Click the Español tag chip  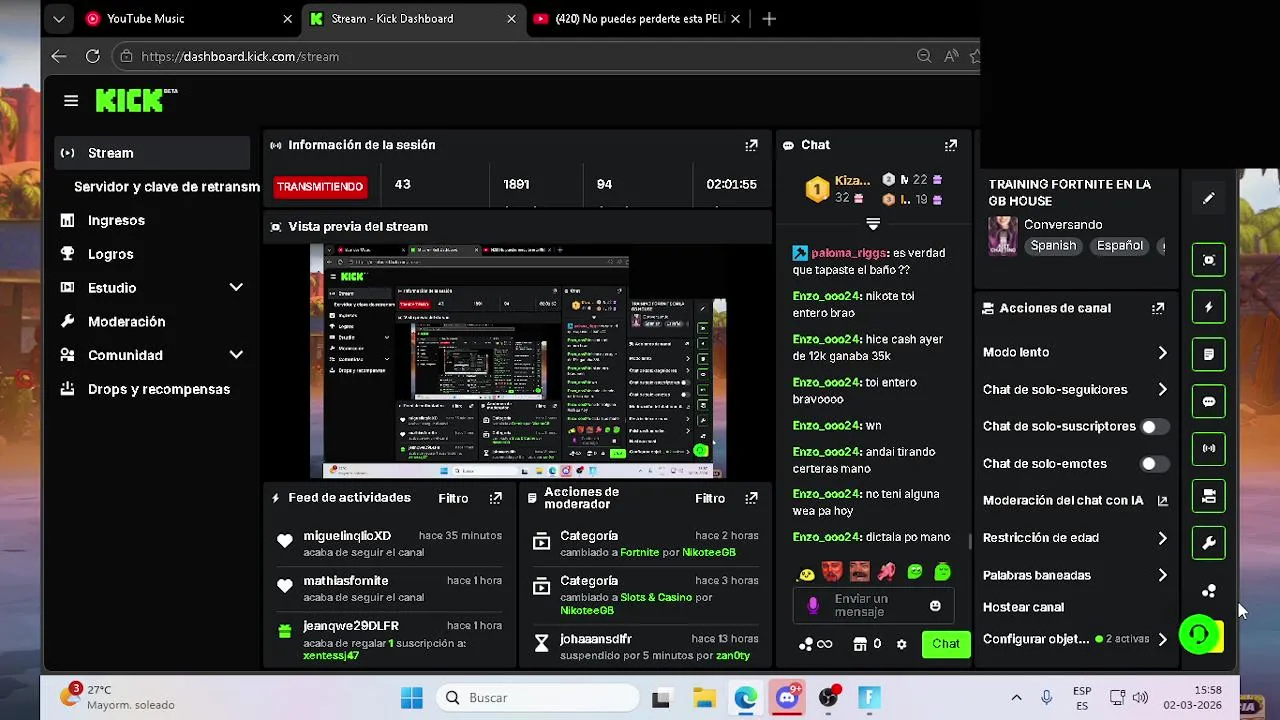[x=1119, y=246]
